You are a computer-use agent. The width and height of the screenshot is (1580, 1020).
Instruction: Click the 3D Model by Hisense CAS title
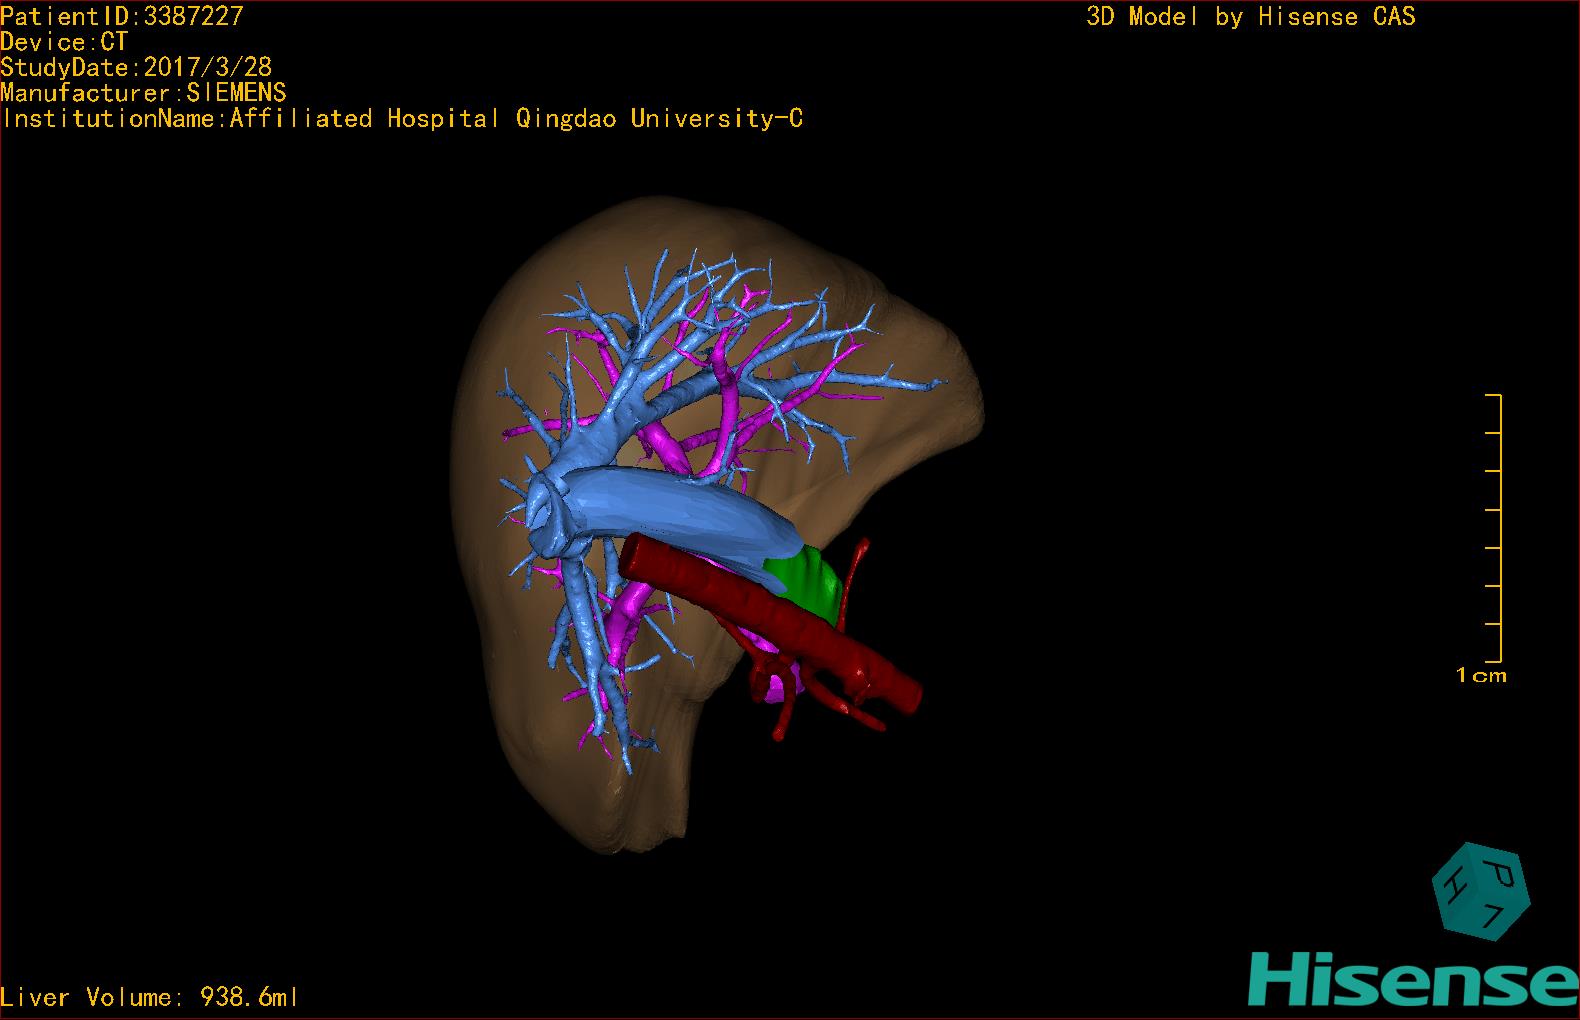tap(1250, 17)
